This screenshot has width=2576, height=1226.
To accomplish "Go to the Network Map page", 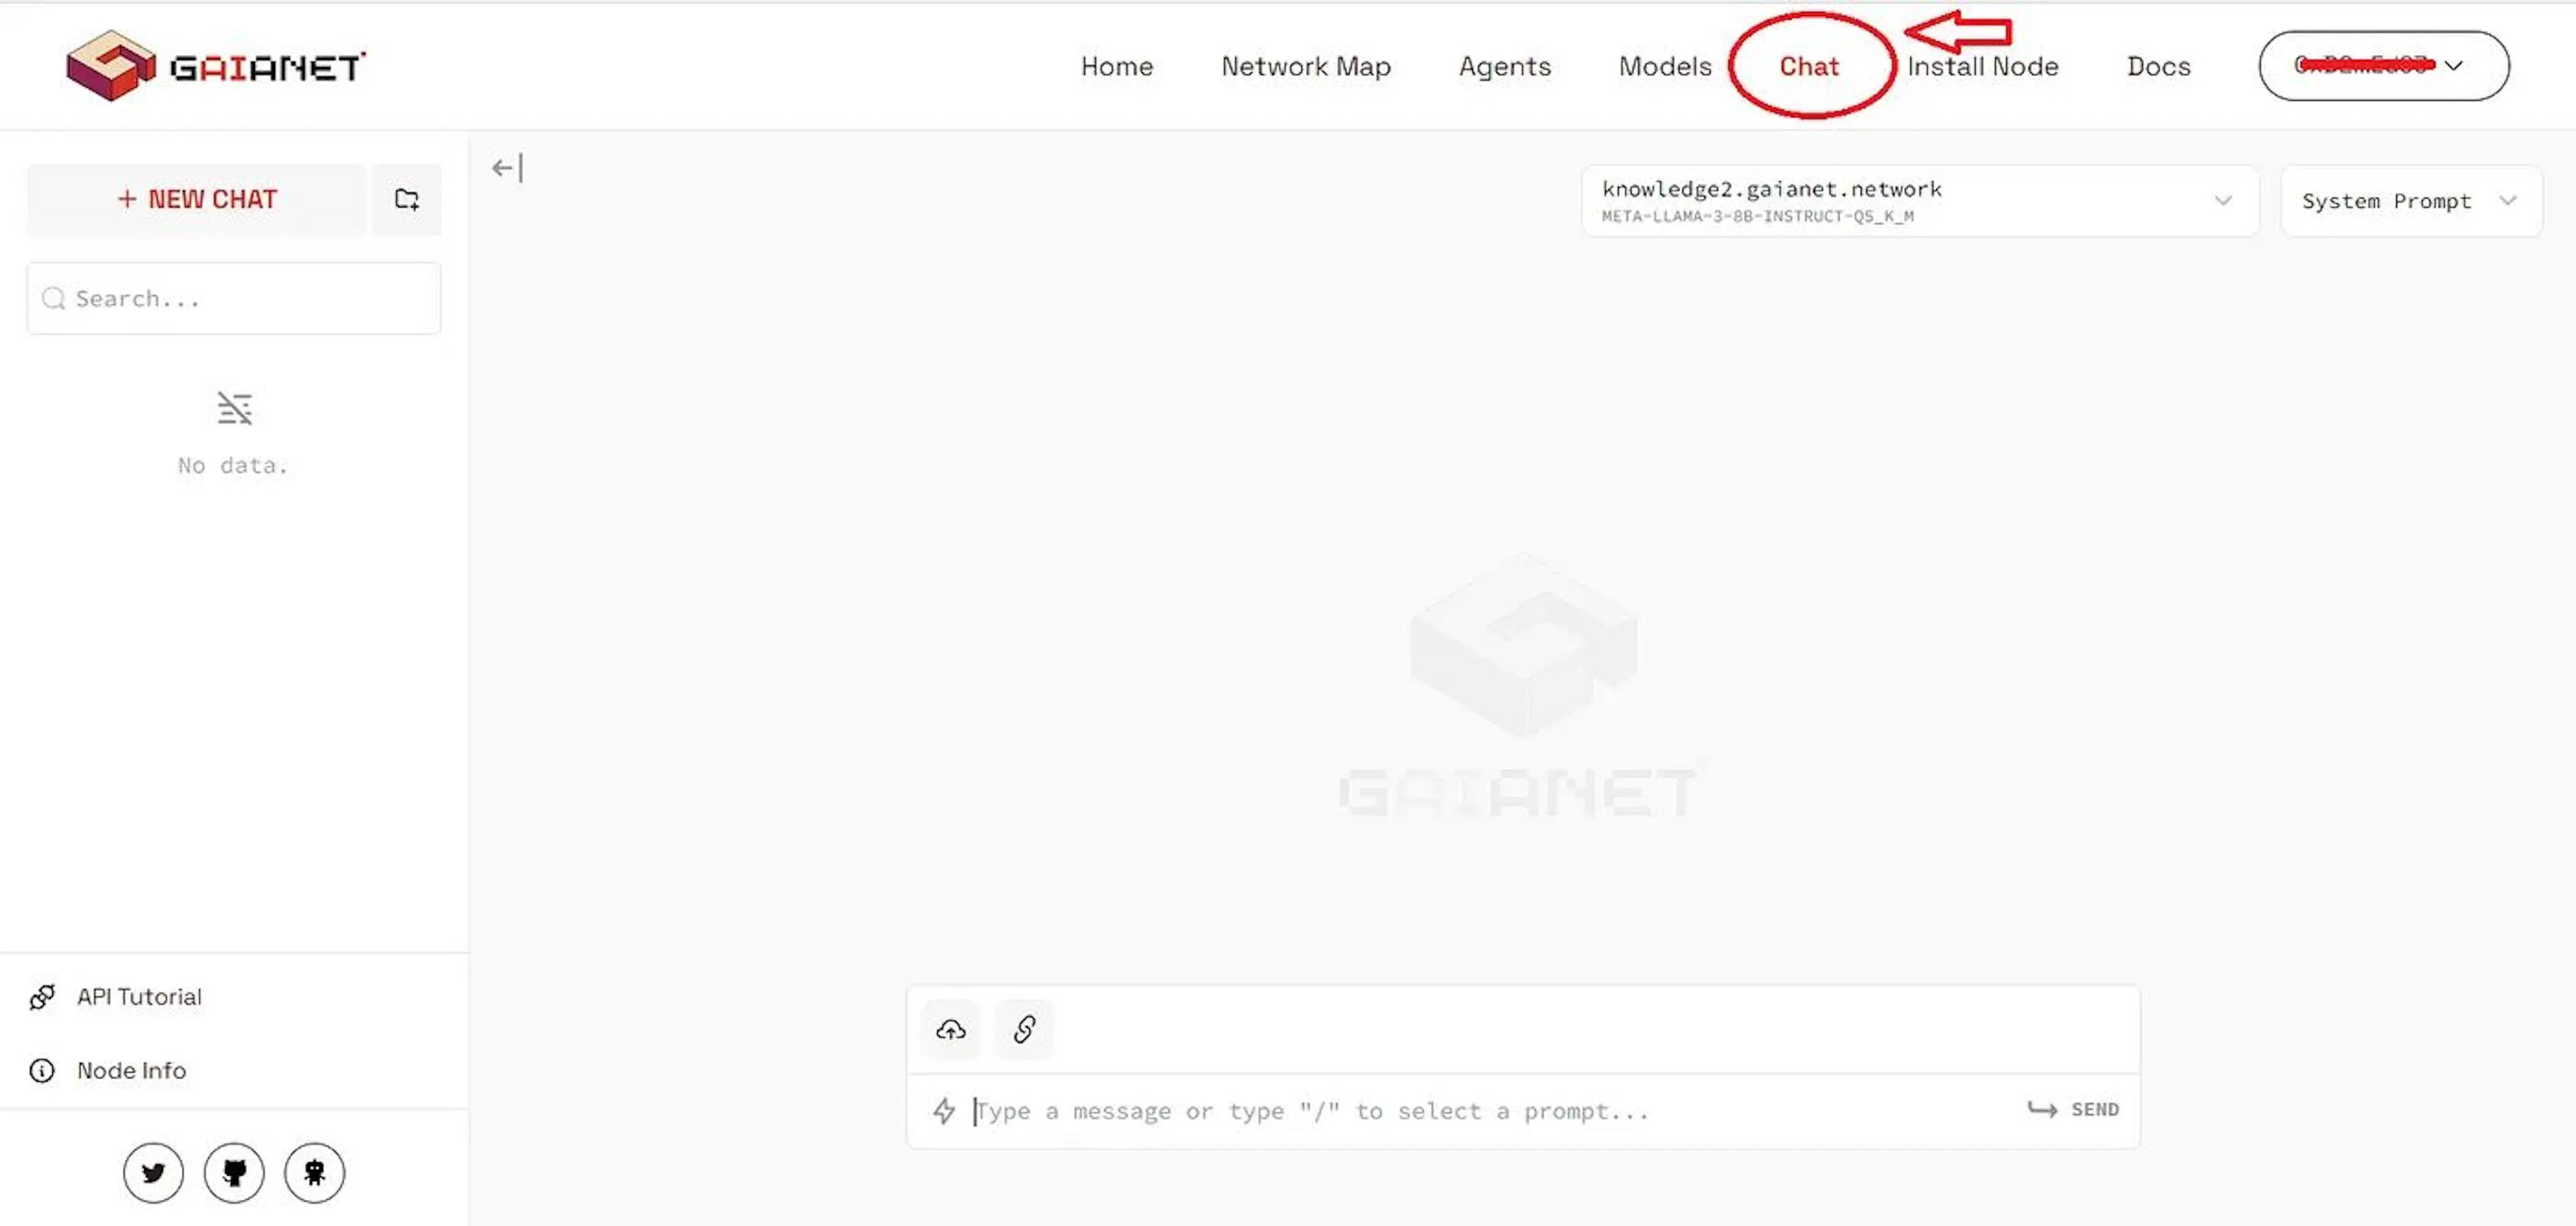I will (1305, 66).
